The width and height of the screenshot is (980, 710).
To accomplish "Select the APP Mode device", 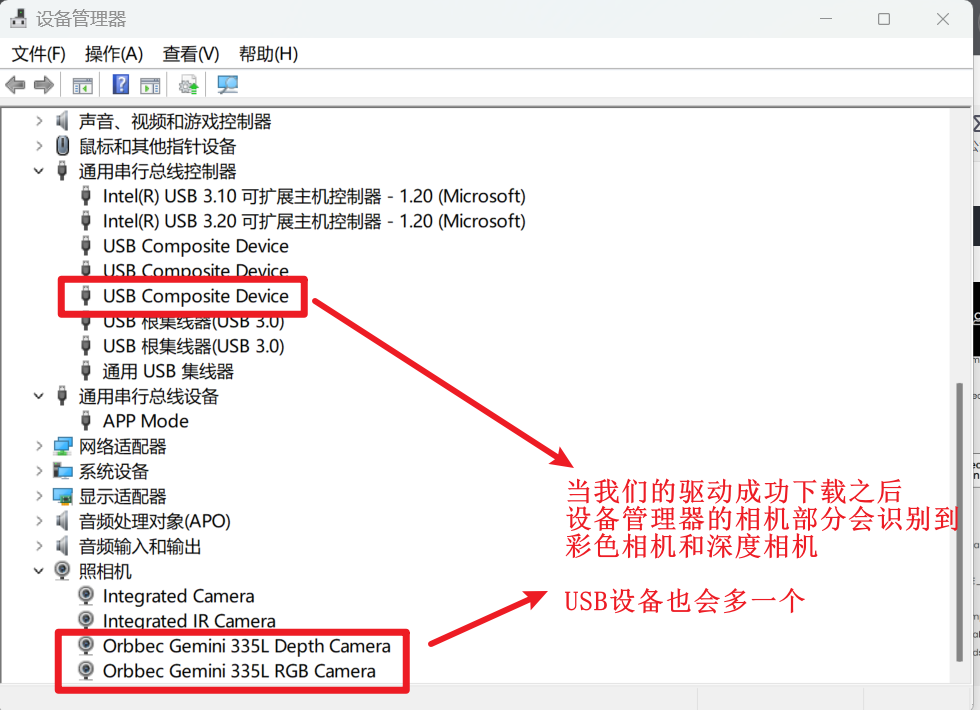I will point(146,420).
